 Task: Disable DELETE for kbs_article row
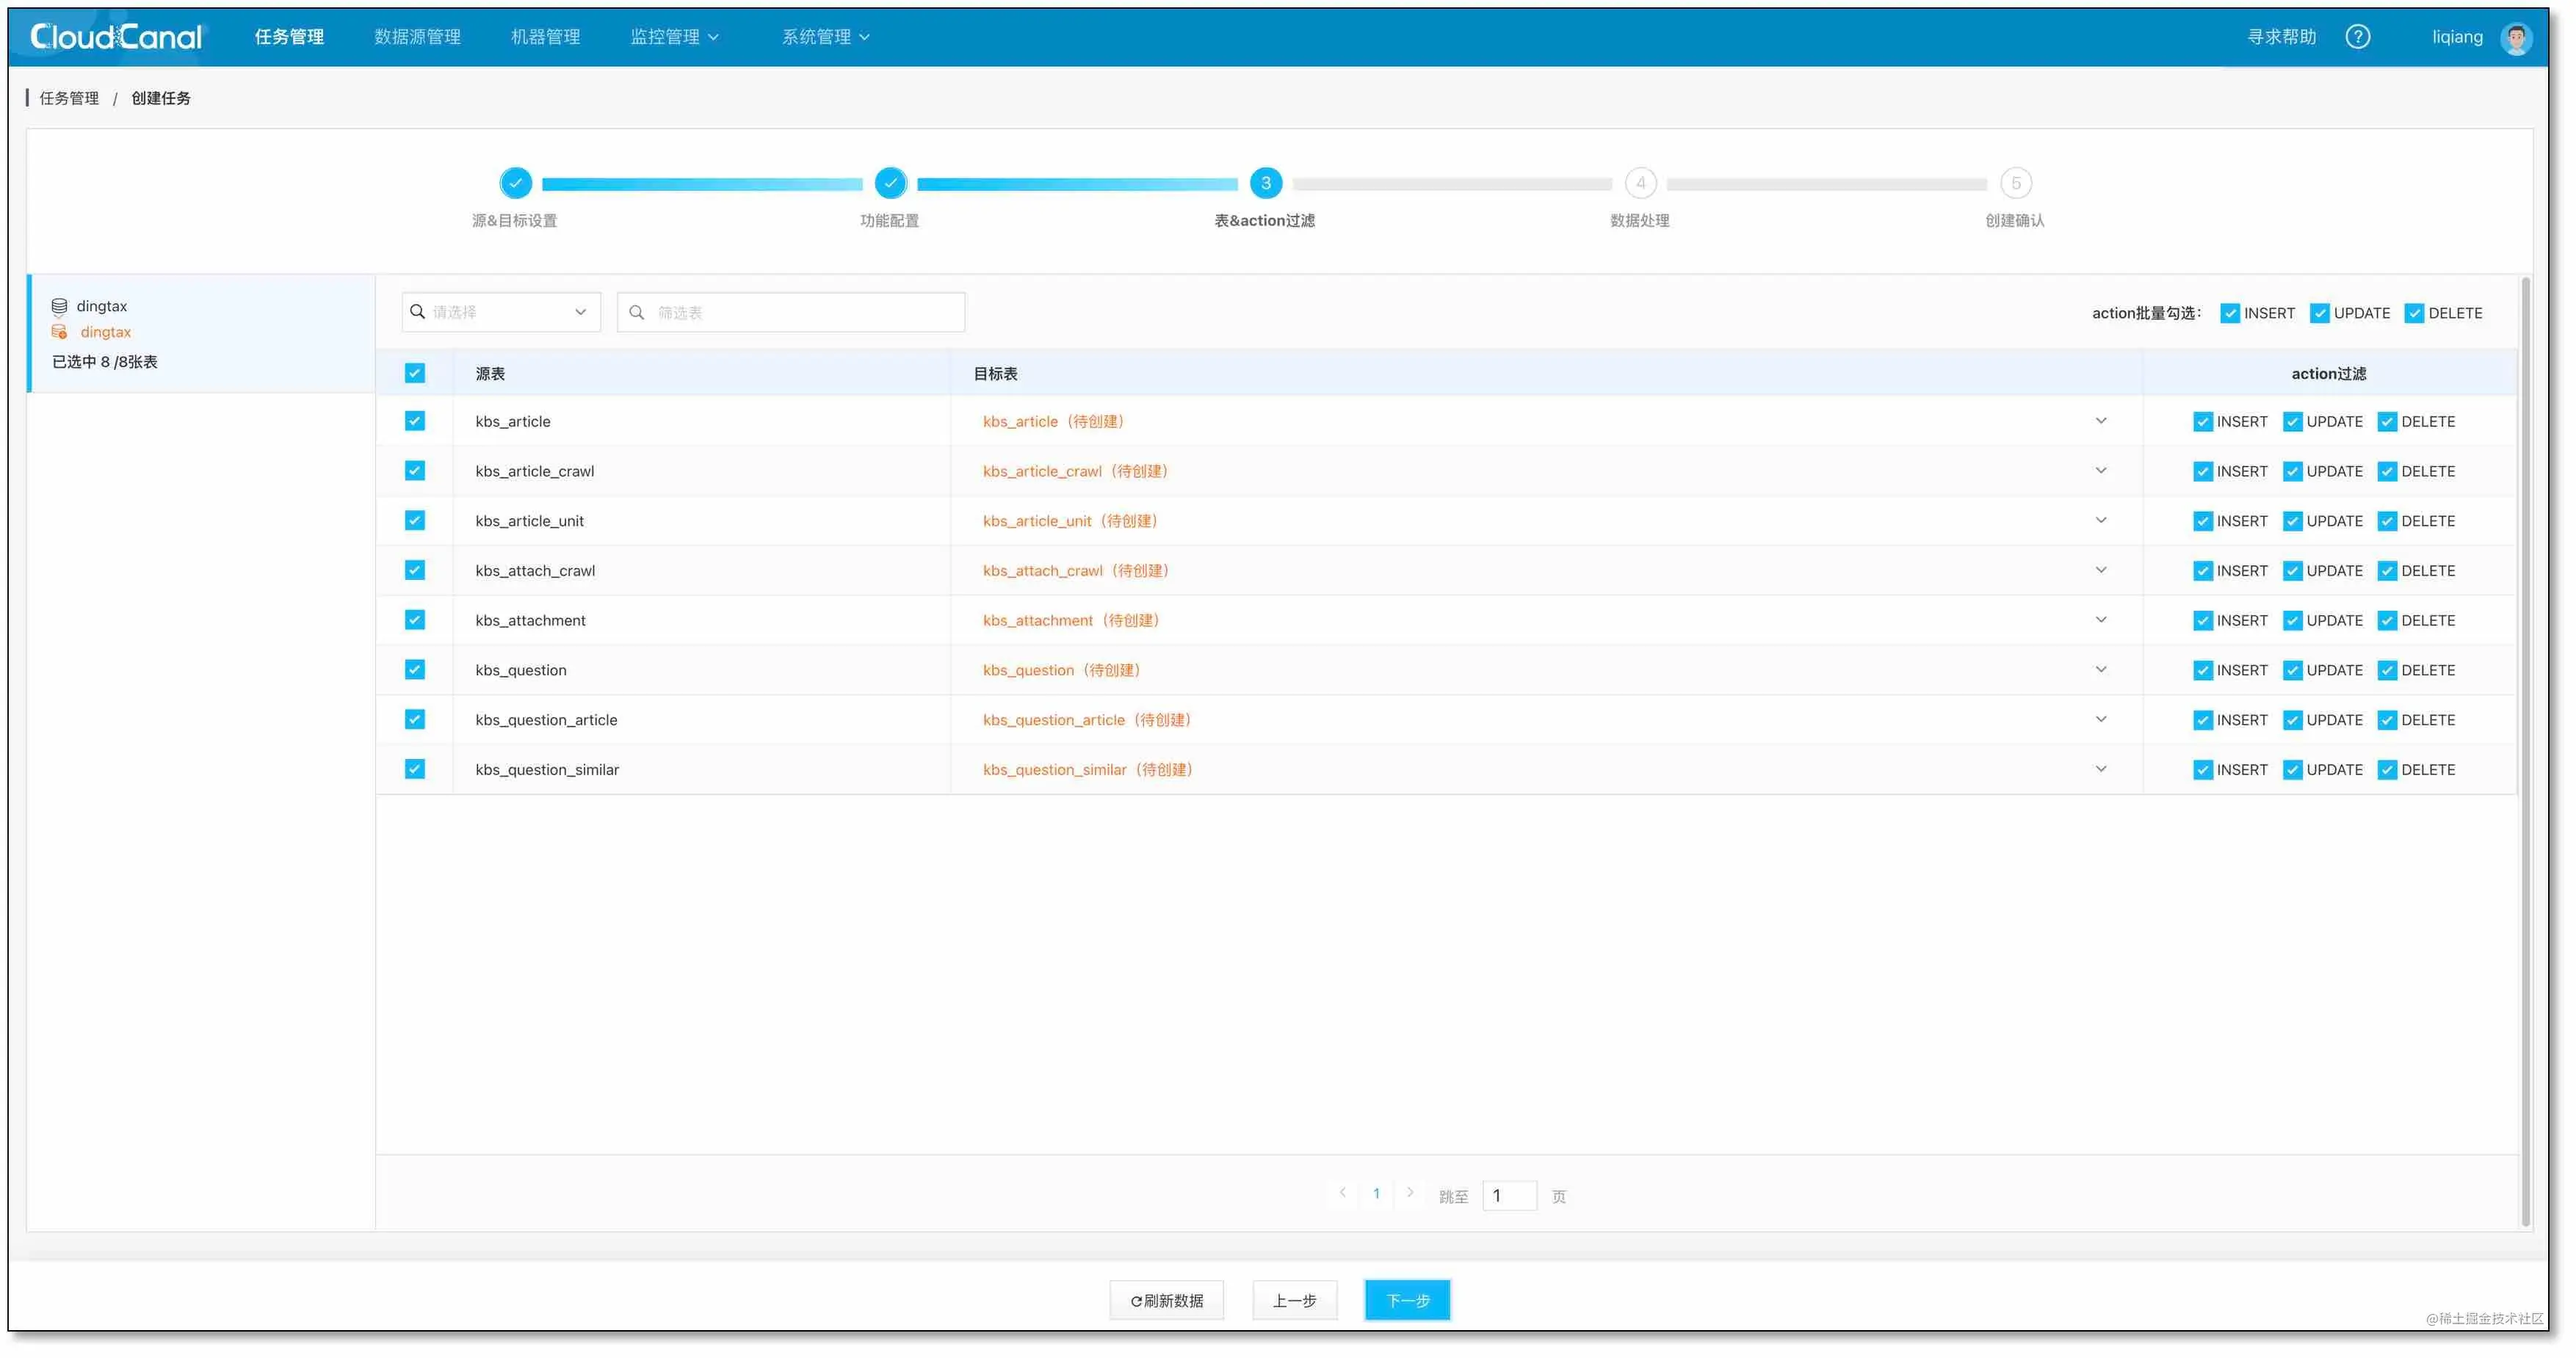click(2386, 422)
